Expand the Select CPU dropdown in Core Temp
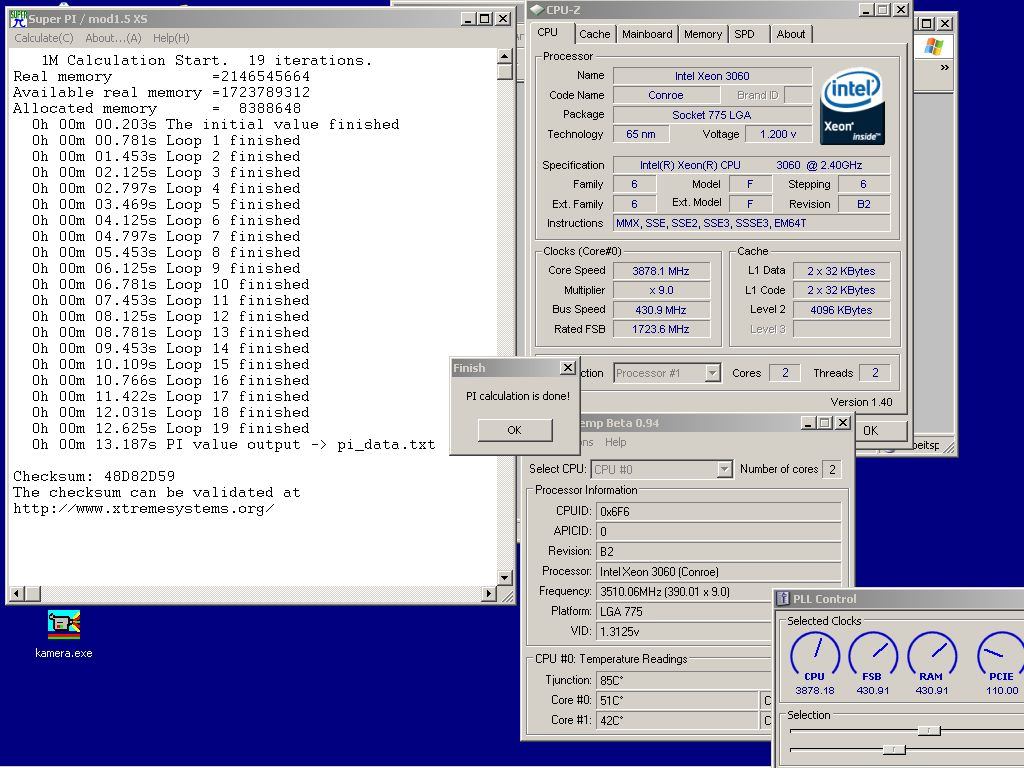This screenshot has width=1024, height=768. pos(661,469)
